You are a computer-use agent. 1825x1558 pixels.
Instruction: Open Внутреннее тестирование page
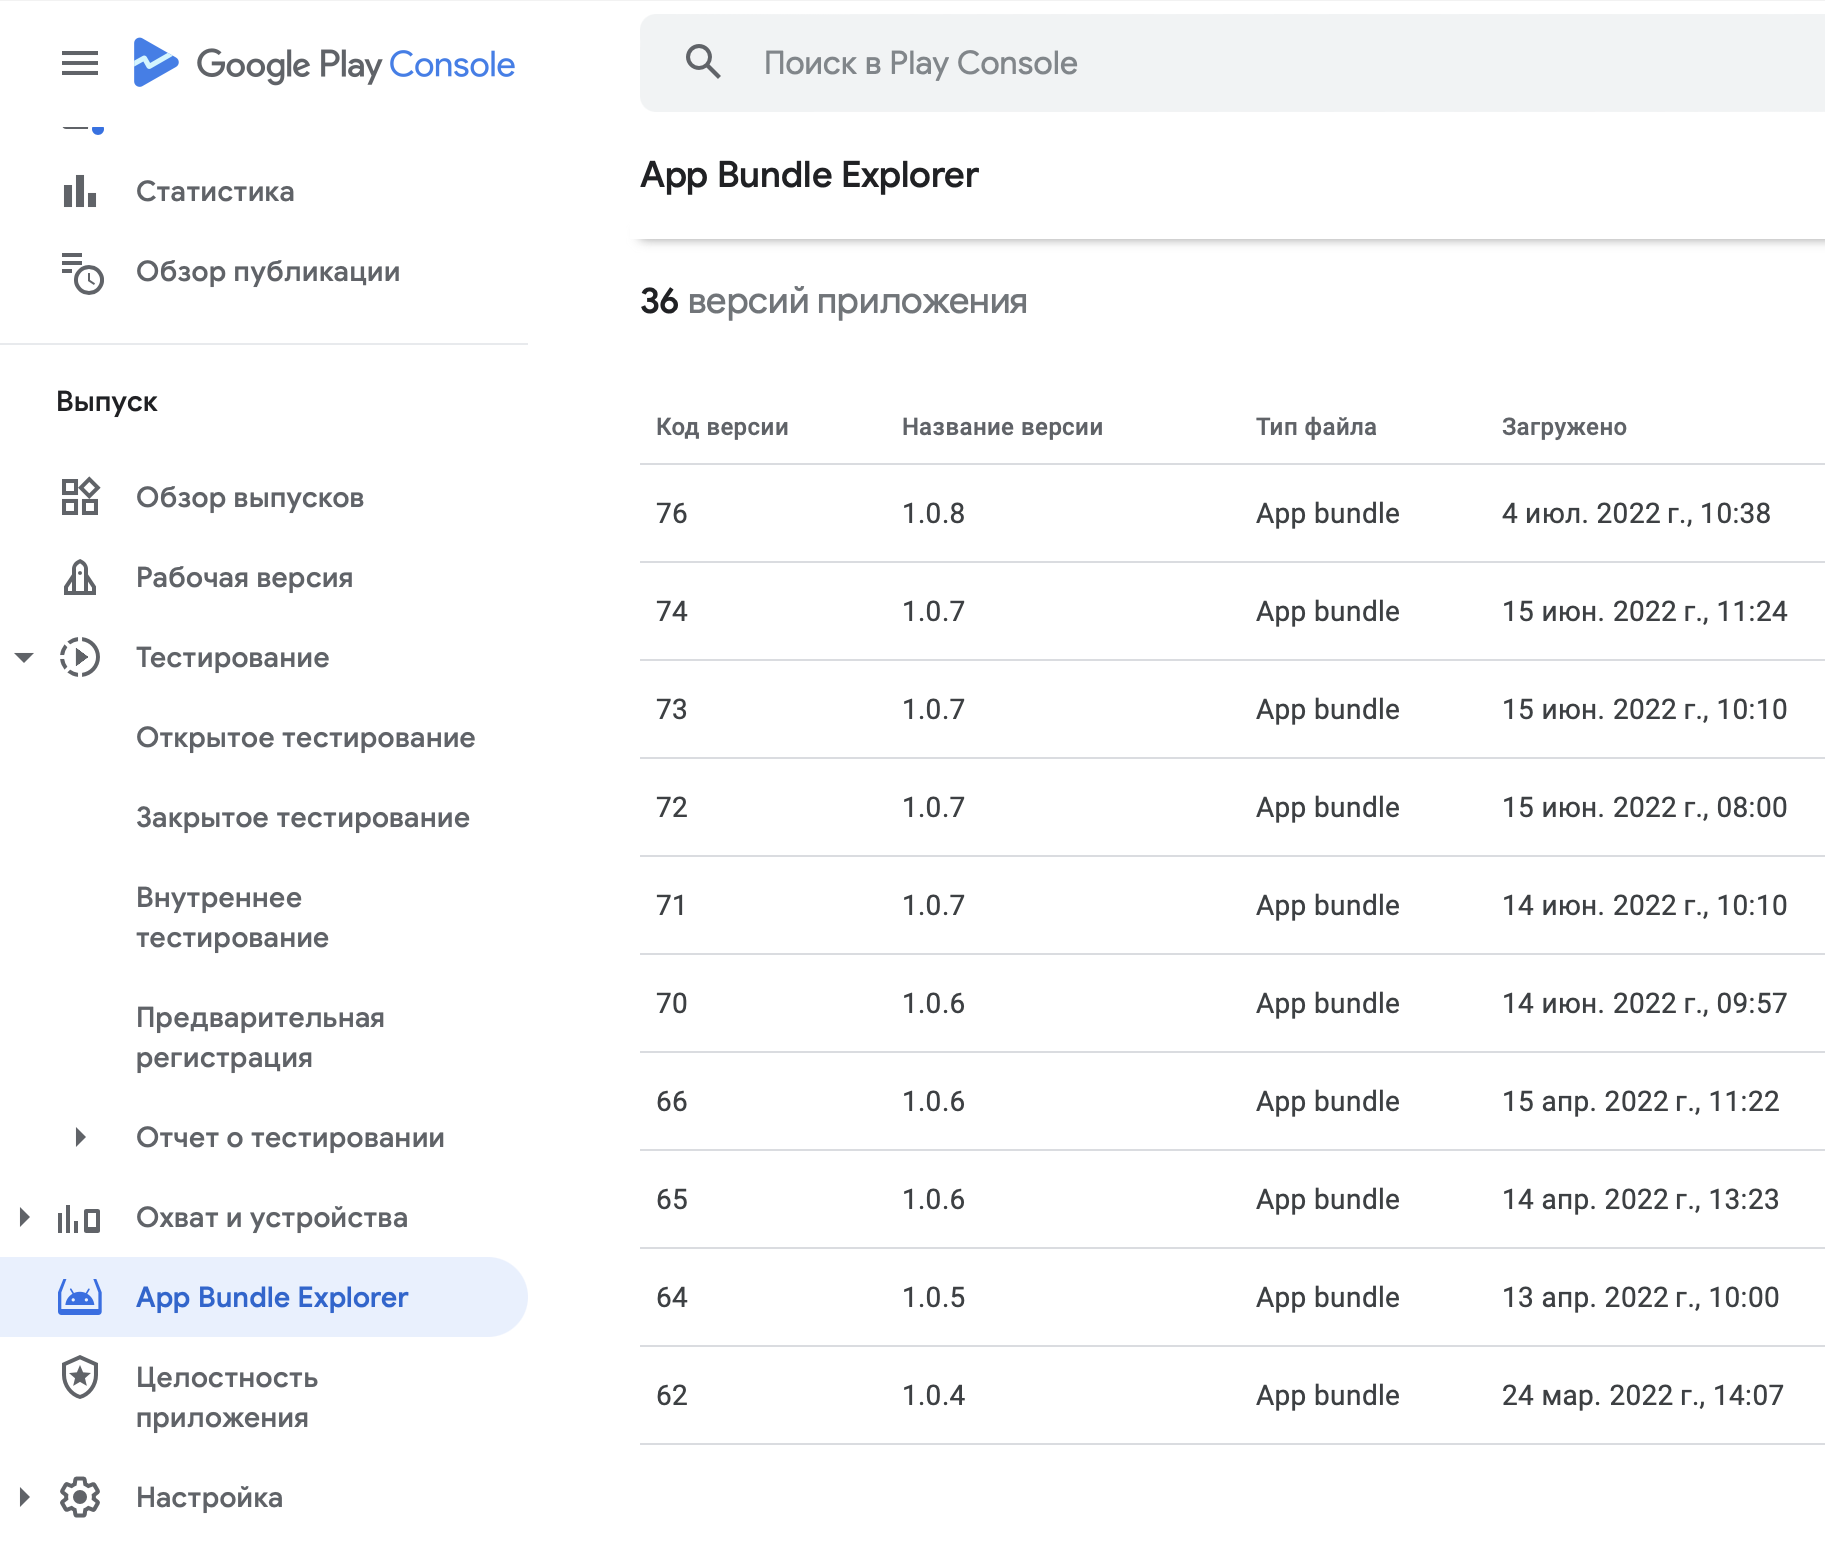pos(232,917)
